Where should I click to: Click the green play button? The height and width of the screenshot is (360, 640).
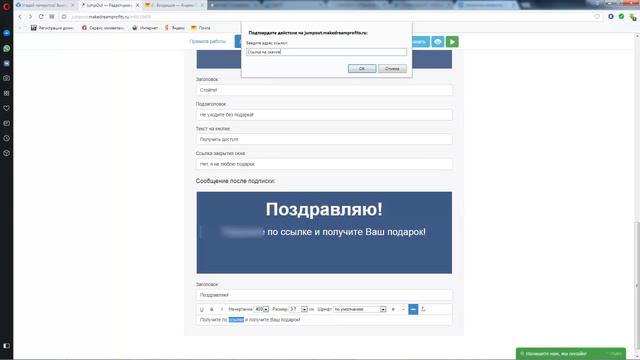pyautogui.click(x=452, y=42)
